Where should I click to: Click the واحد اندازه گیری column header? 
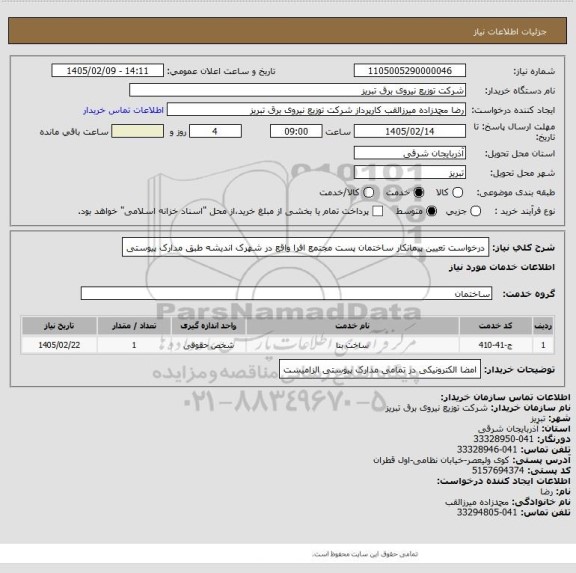[x=208, y=326]
